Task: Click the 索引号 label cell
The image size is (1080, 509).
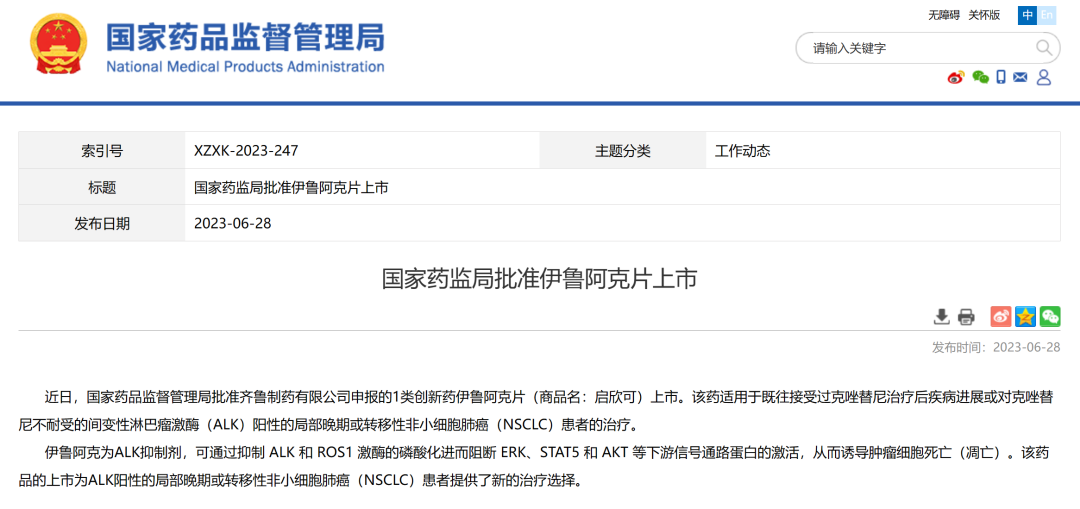Action: click(x=102, y=151)
